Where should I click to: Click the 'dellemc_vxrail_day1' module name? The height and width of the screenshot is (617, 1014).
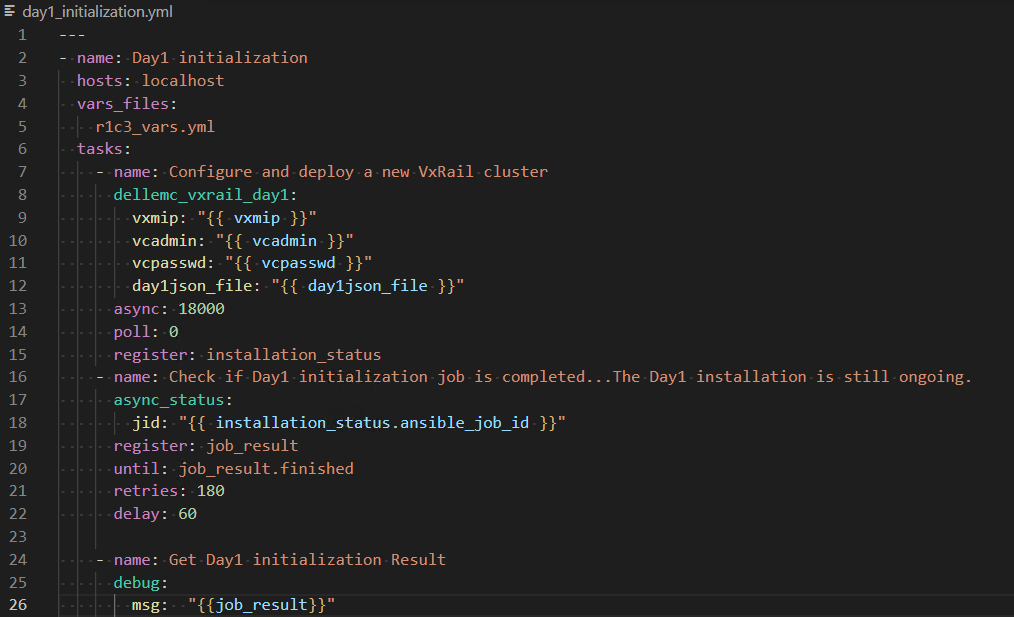204,195
